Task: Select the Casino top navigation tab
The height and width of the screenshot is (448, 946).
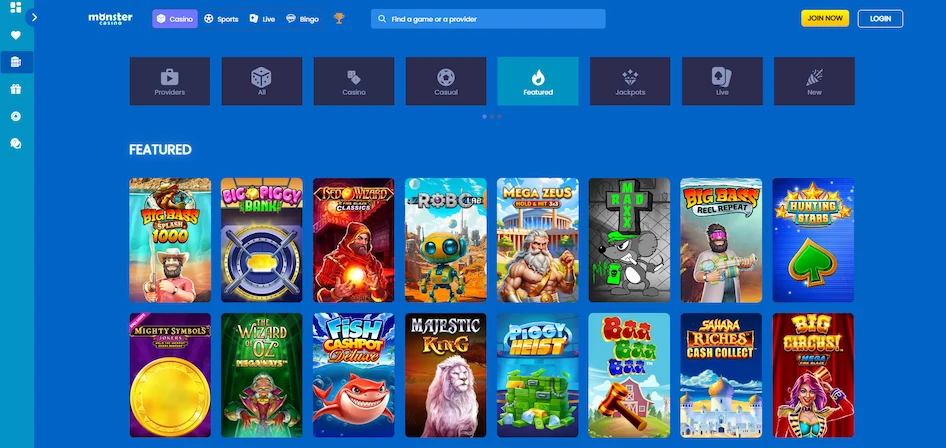Action: [x=174, y=19]
